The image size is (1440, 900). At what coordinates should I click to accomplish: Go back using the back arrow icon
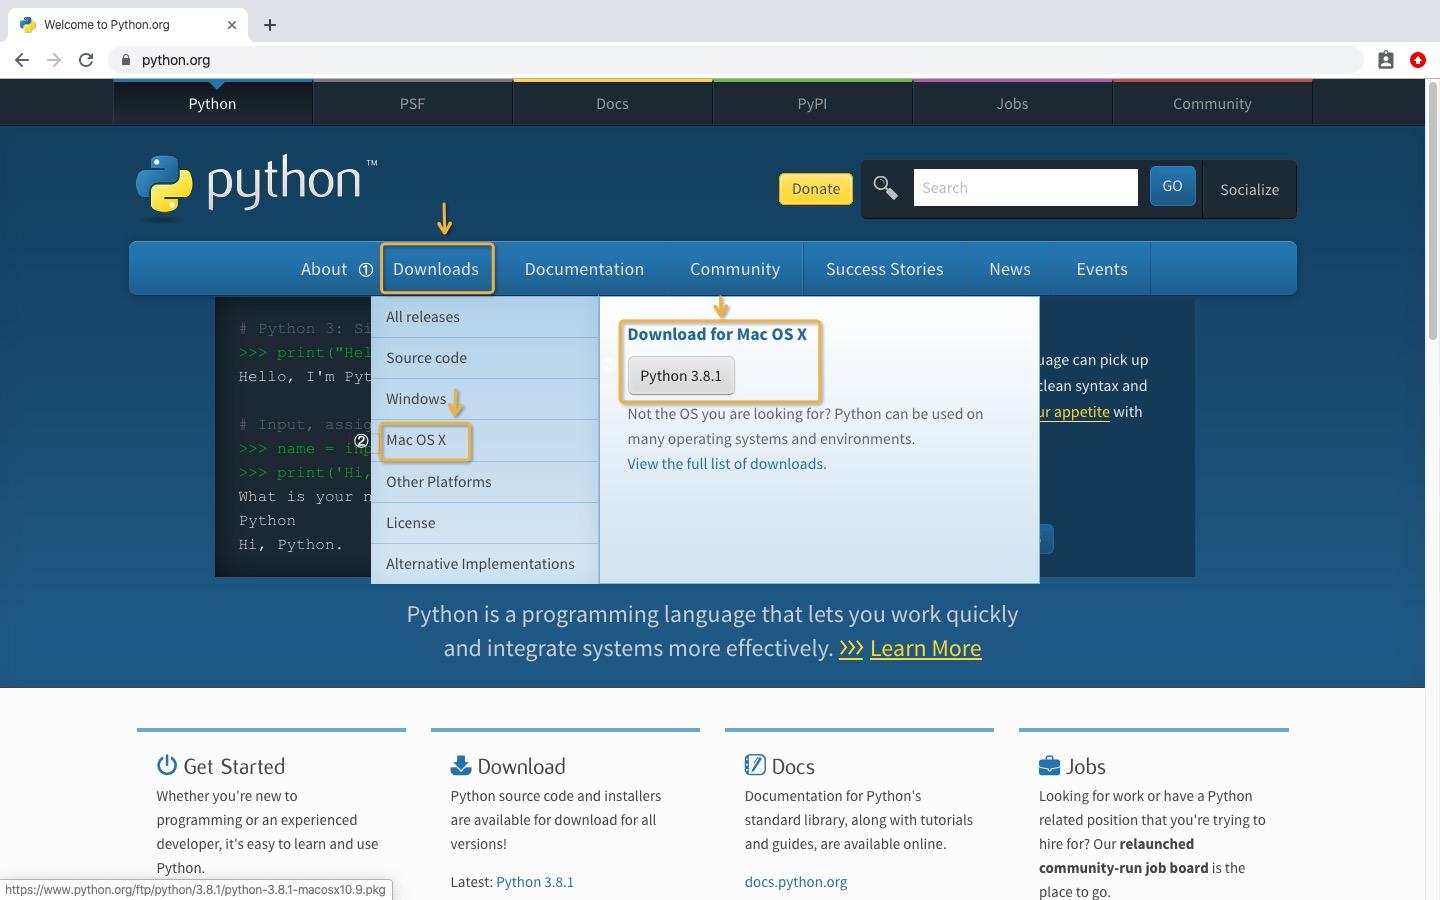22,60
